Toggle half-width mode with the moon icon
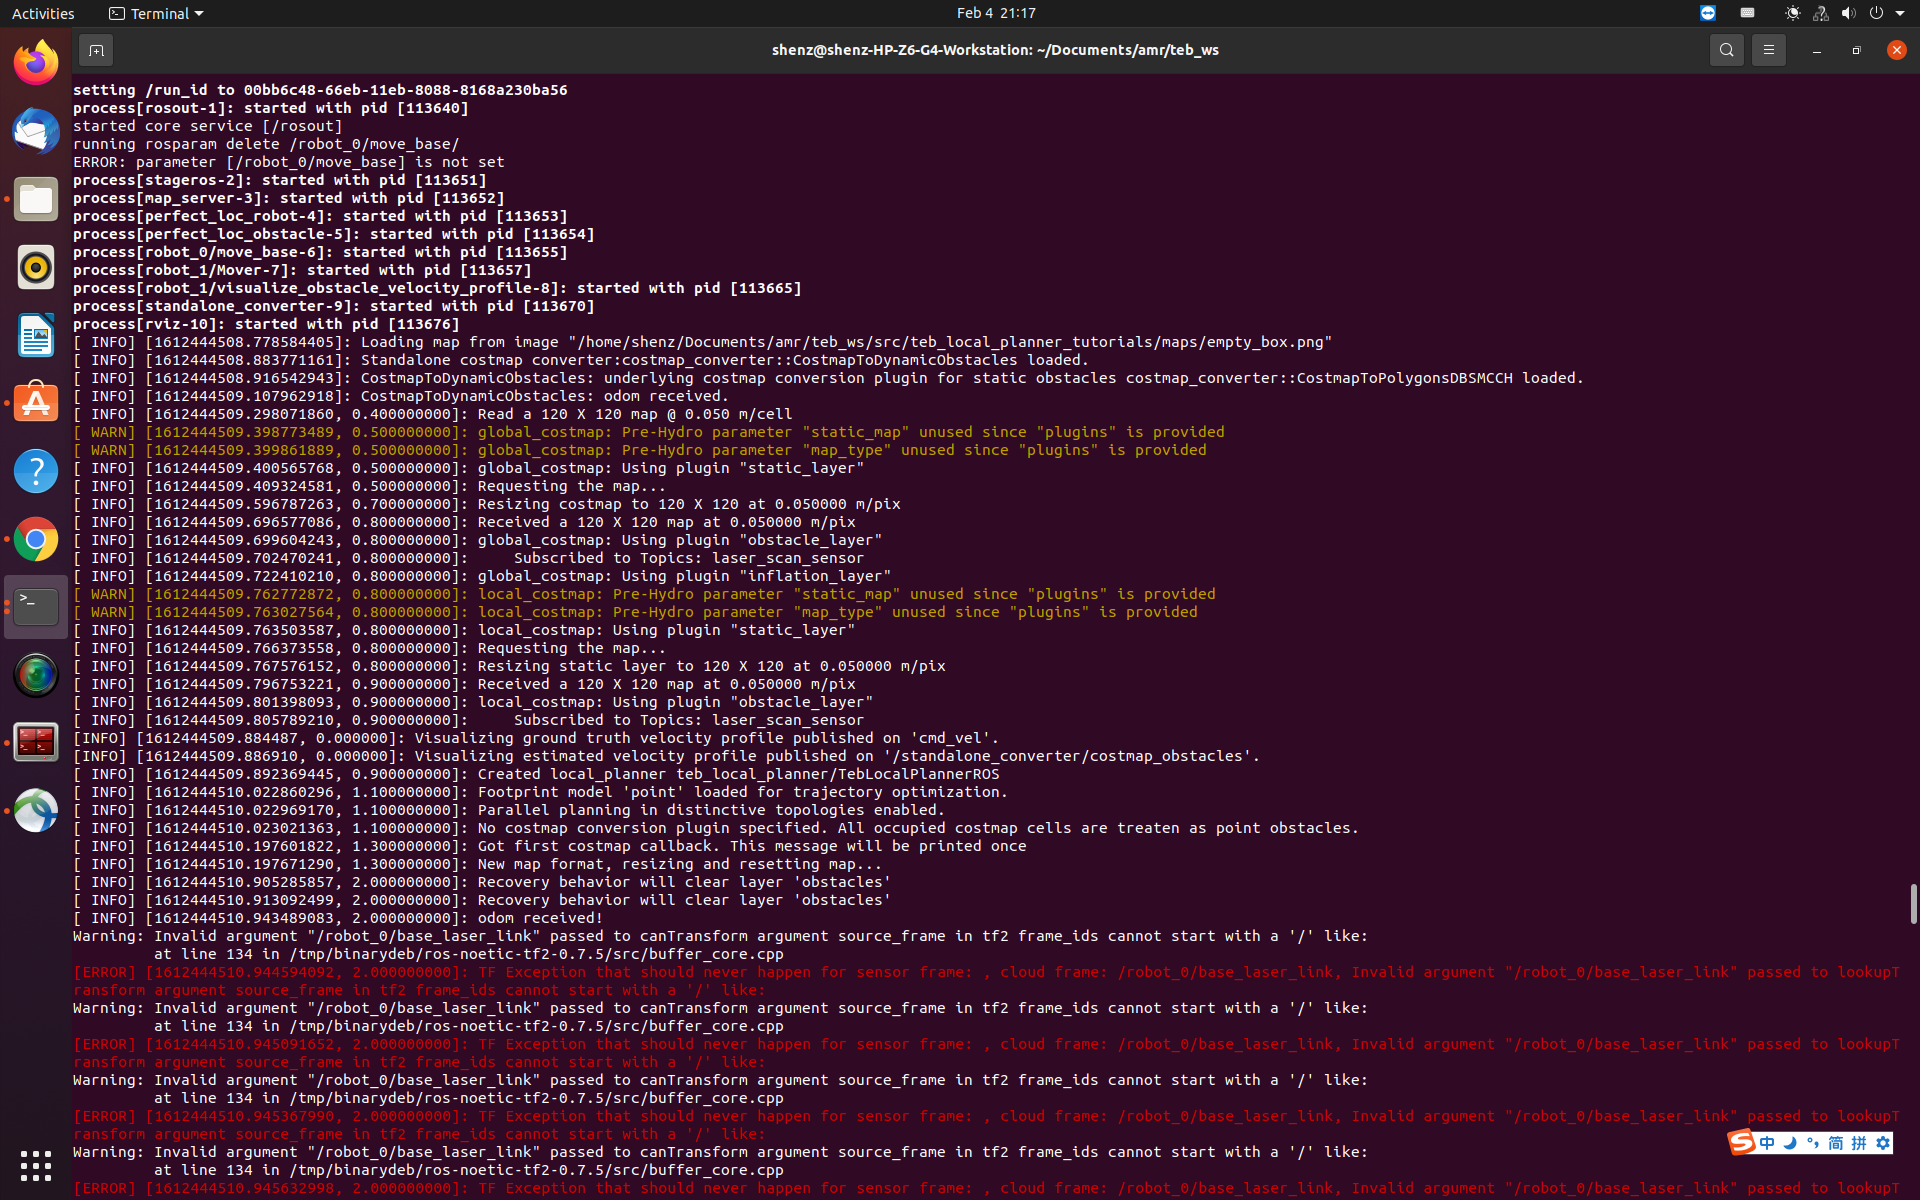 [x=1790, y=1143]
